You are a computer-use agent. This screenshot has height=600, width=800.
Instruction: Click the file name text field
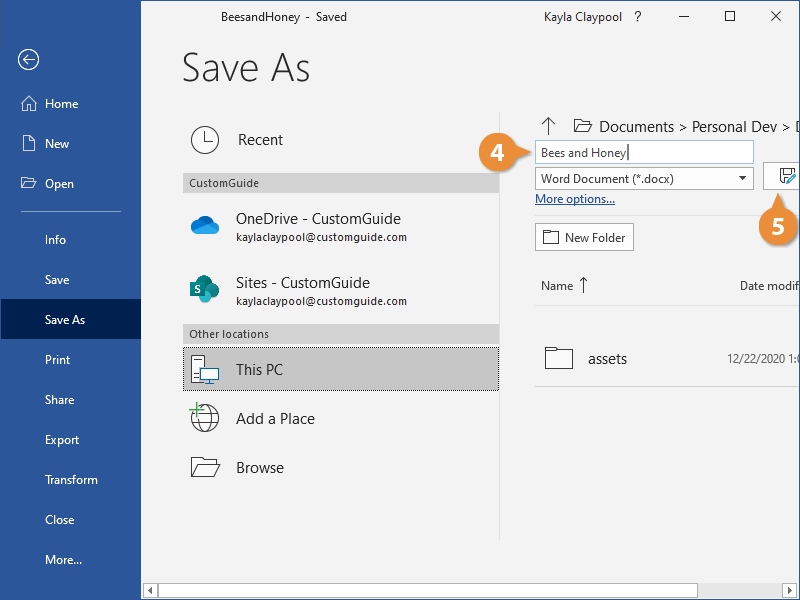coord(644,153)
